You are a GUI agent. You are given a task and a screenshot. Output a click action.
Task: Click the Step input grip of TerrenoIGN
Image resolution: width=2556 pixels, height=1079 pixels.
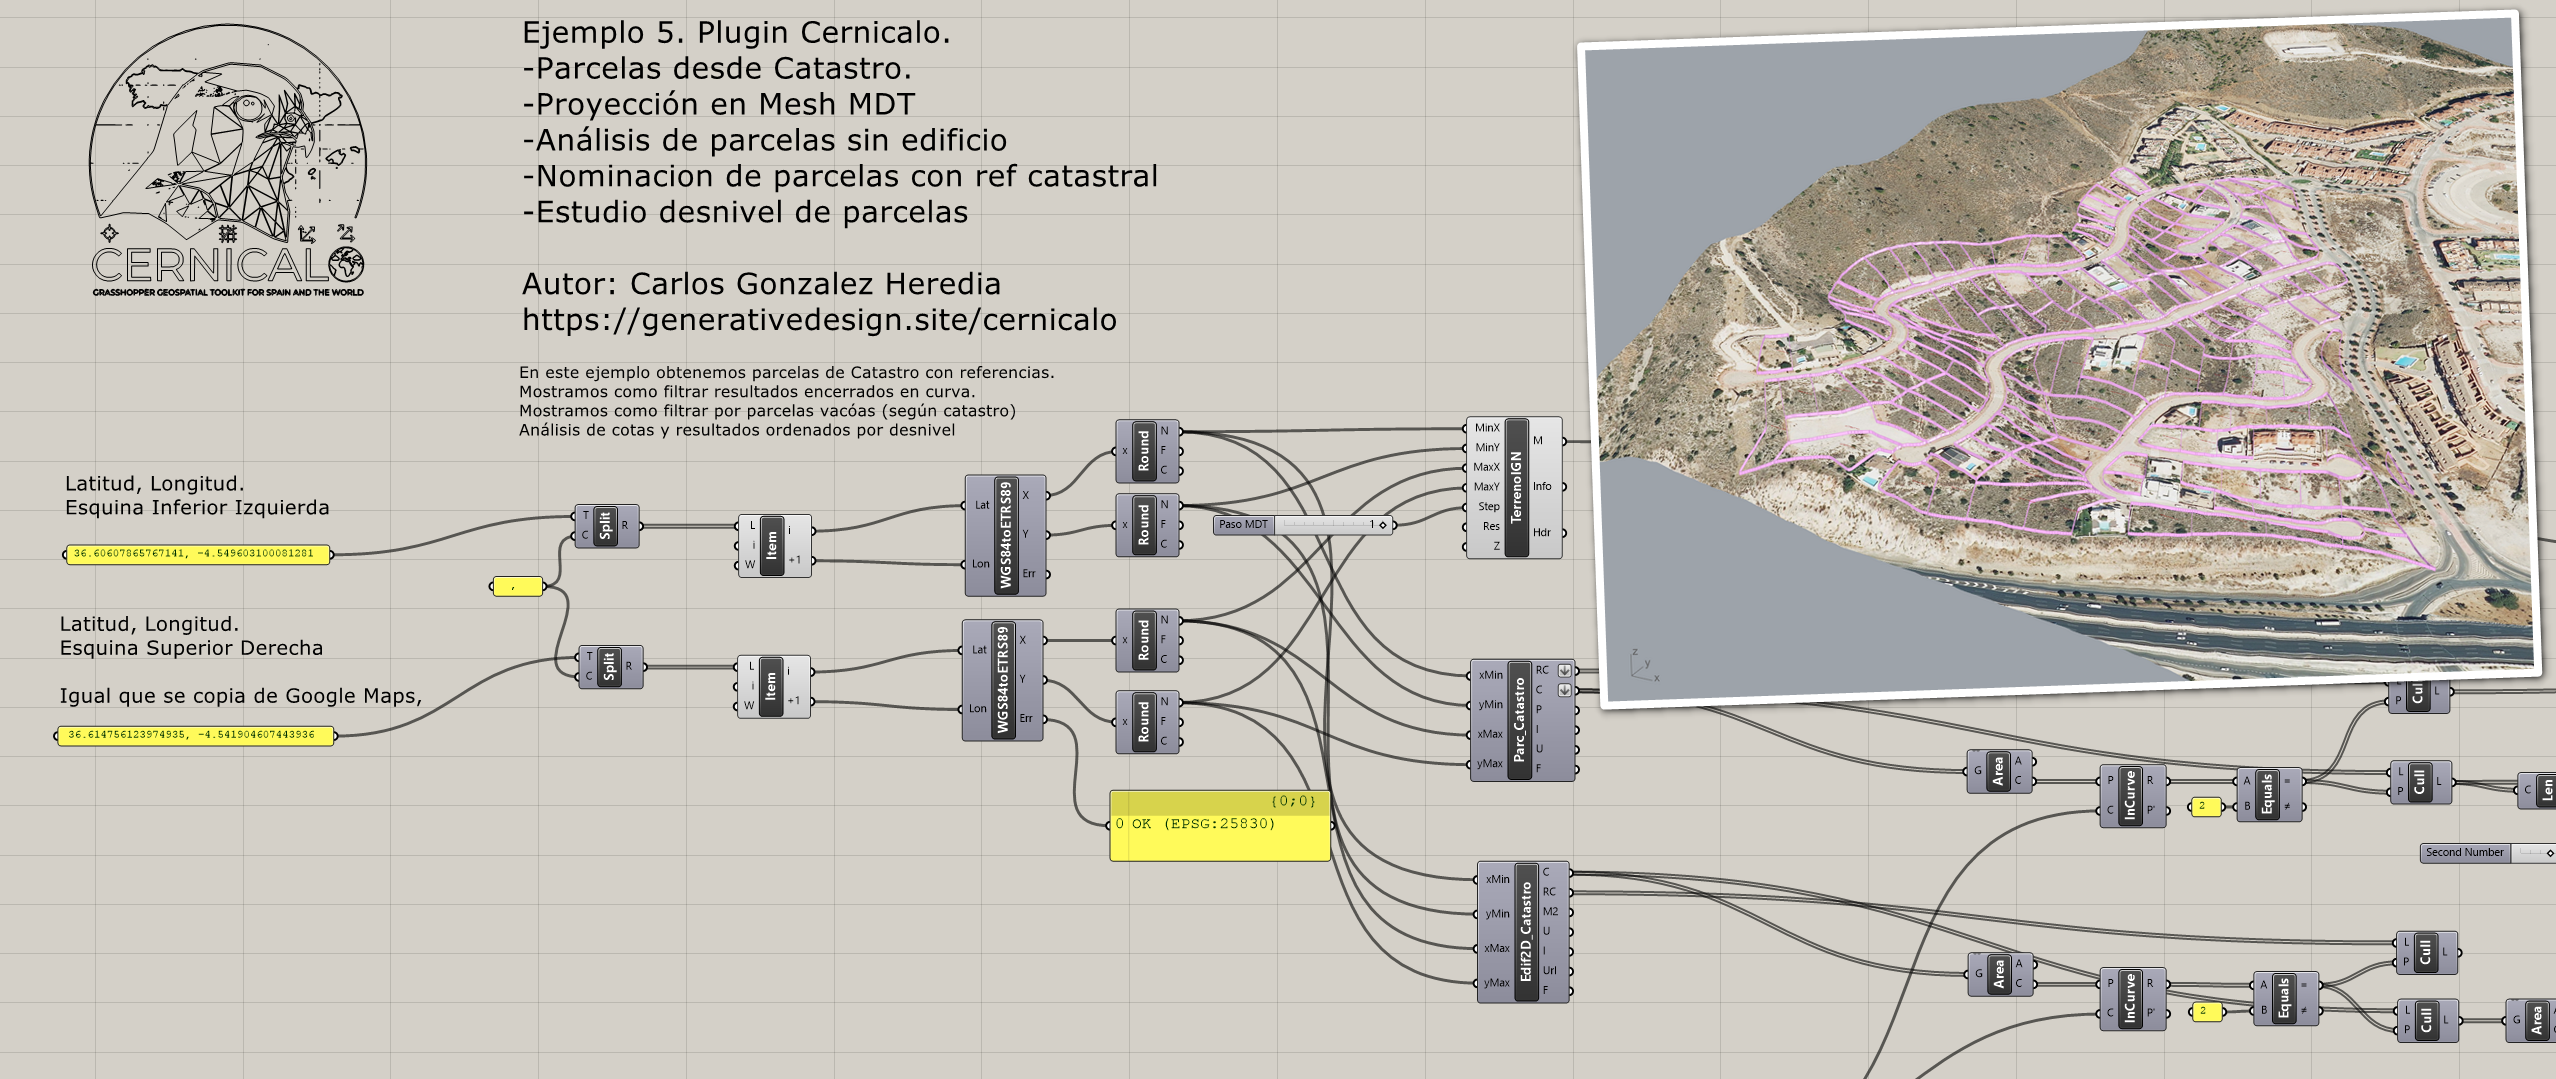click(x=1467, y=507)
